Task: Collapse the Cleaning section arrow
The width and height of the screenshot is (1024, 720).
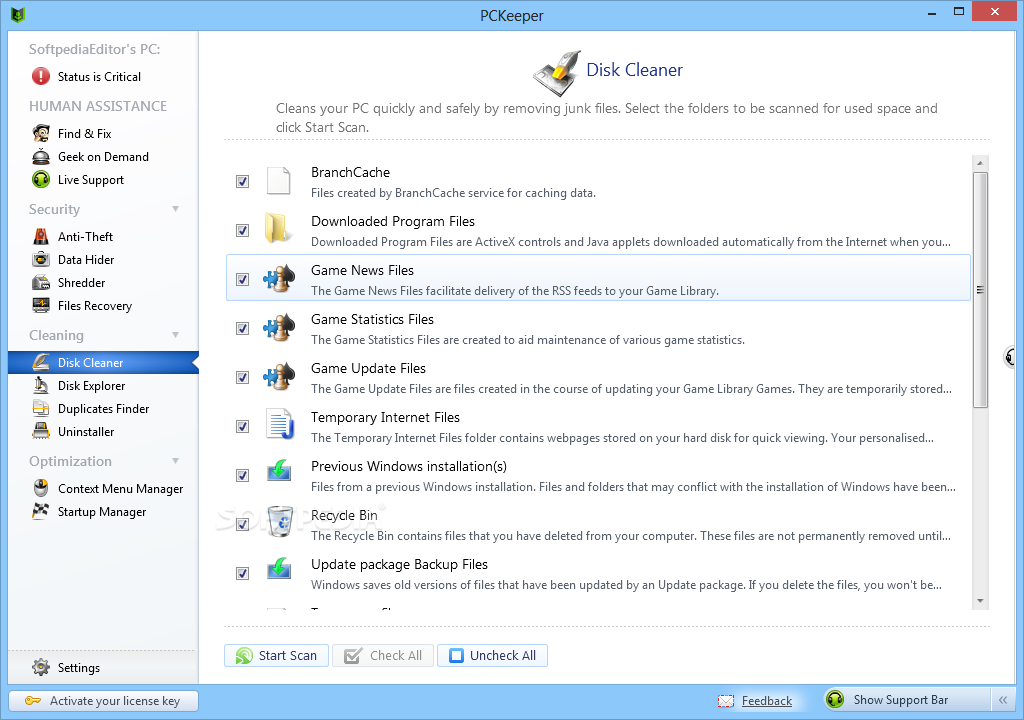Action: pos(175,335)
